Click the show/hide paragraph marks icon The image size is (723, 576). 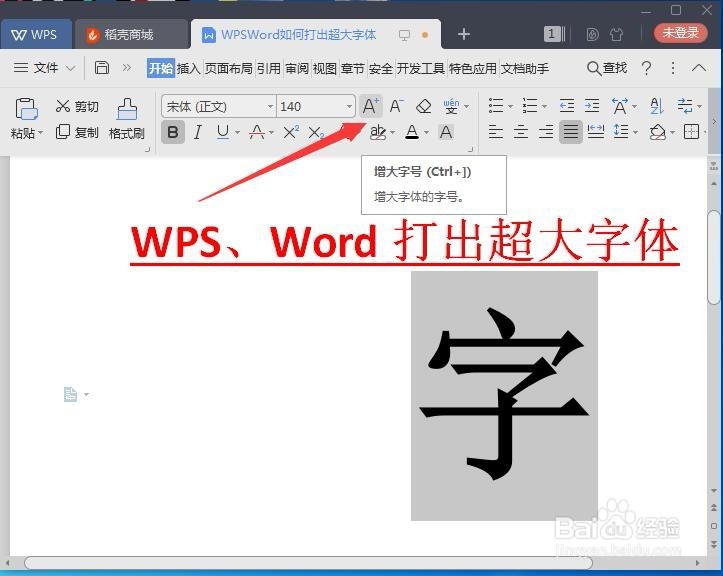[x=685, y=106]
